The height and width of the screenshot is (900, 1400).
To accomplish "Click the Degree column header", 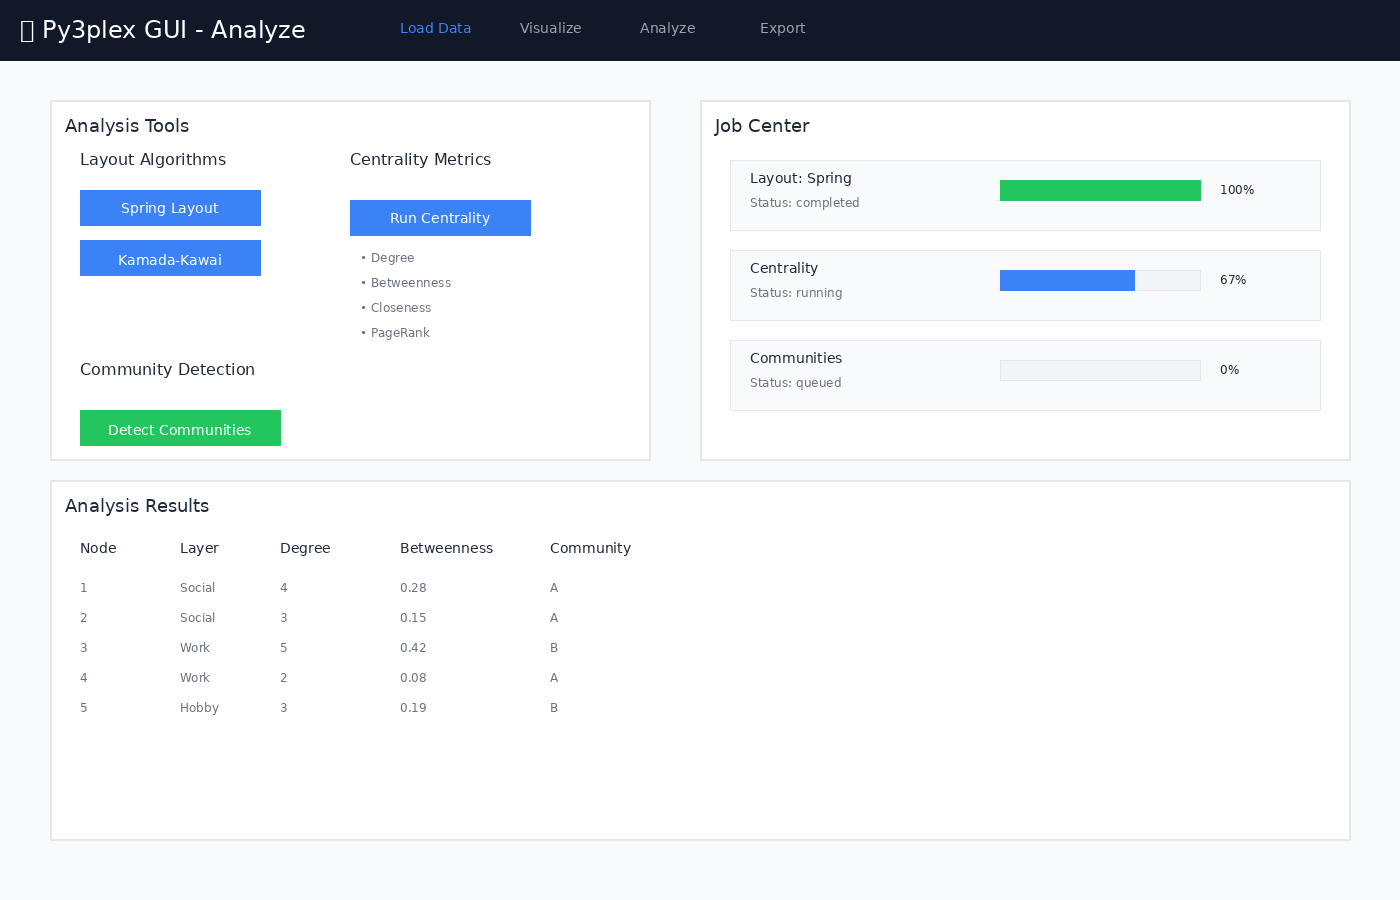I will 305,548.
